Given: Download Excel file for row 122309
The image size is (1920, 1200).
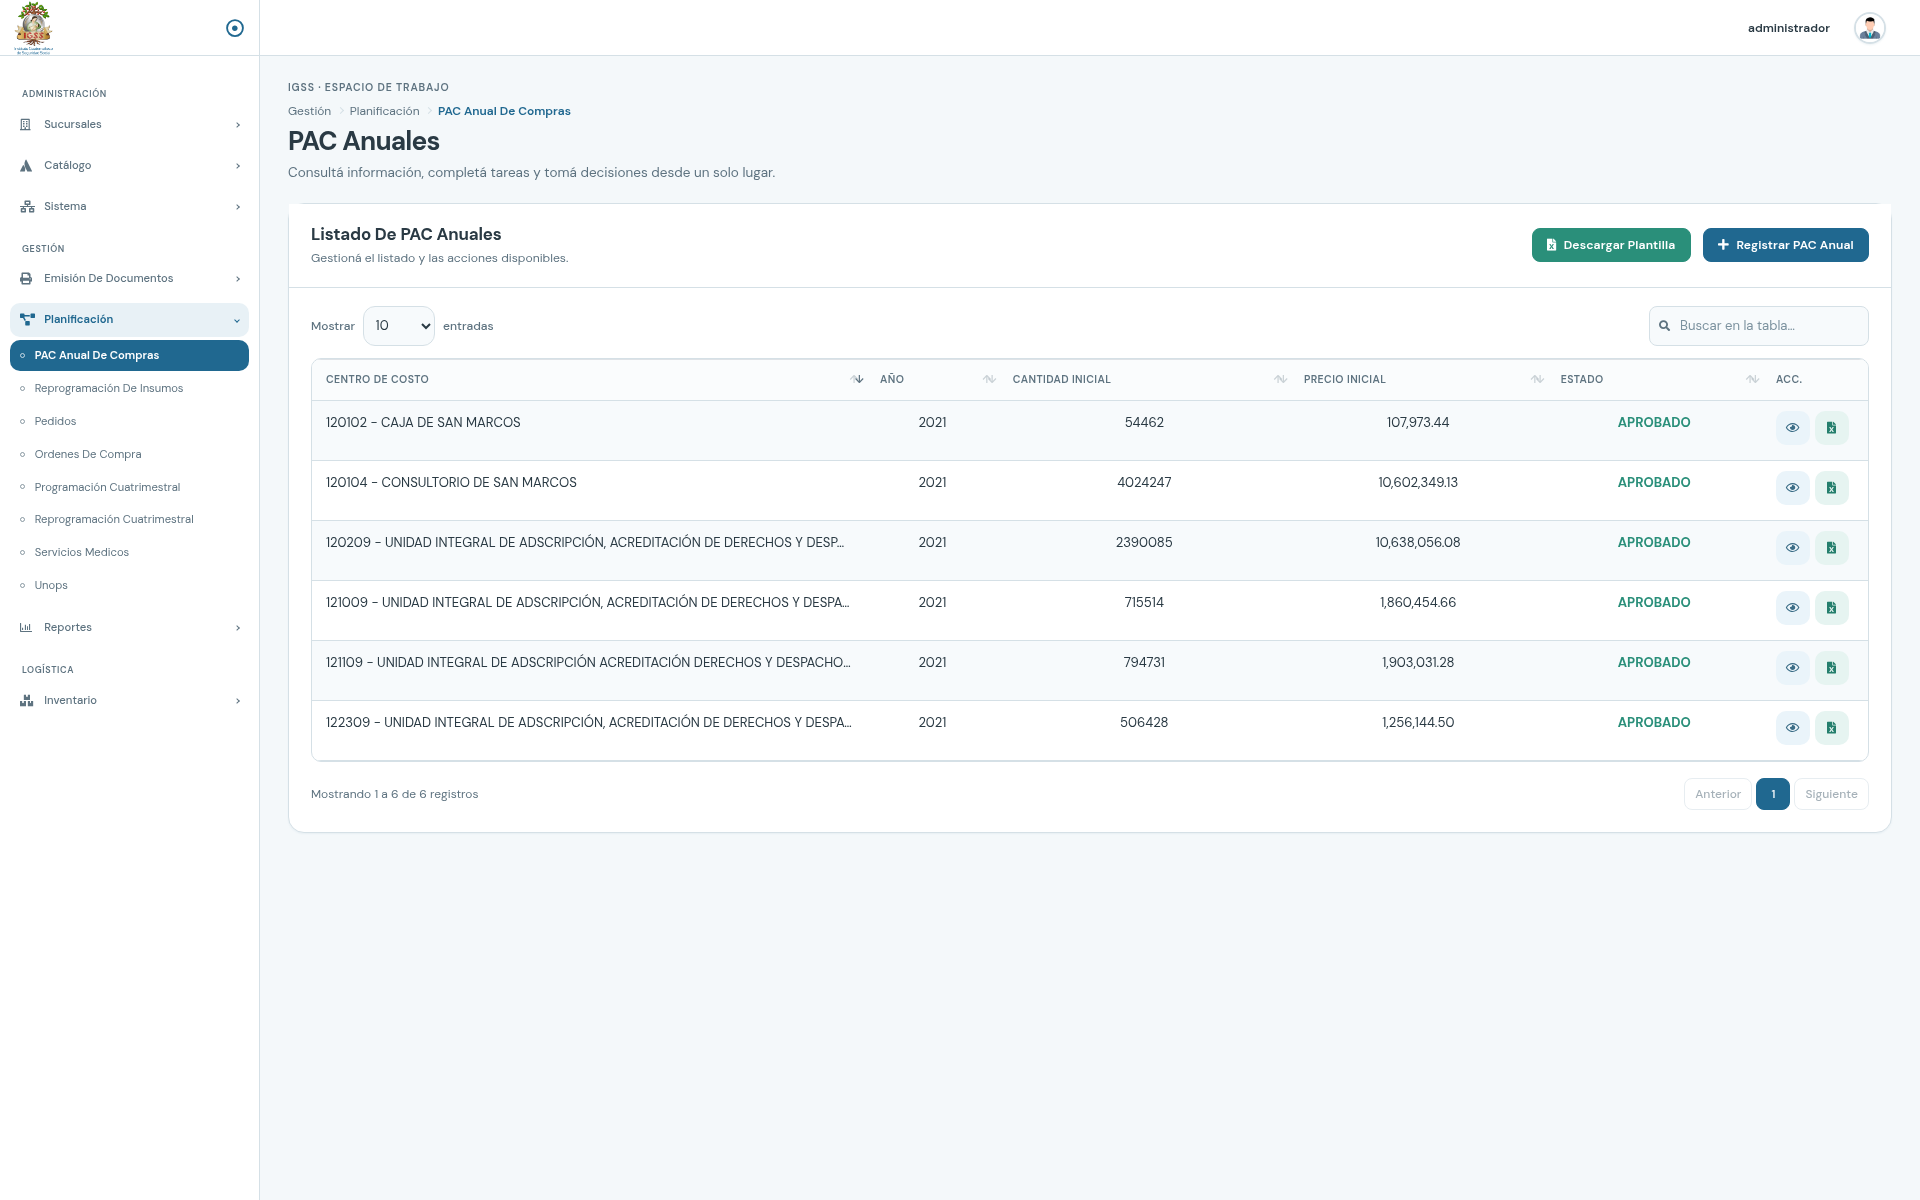Looking at the screenshot, I should click(x=1831, y=728).
